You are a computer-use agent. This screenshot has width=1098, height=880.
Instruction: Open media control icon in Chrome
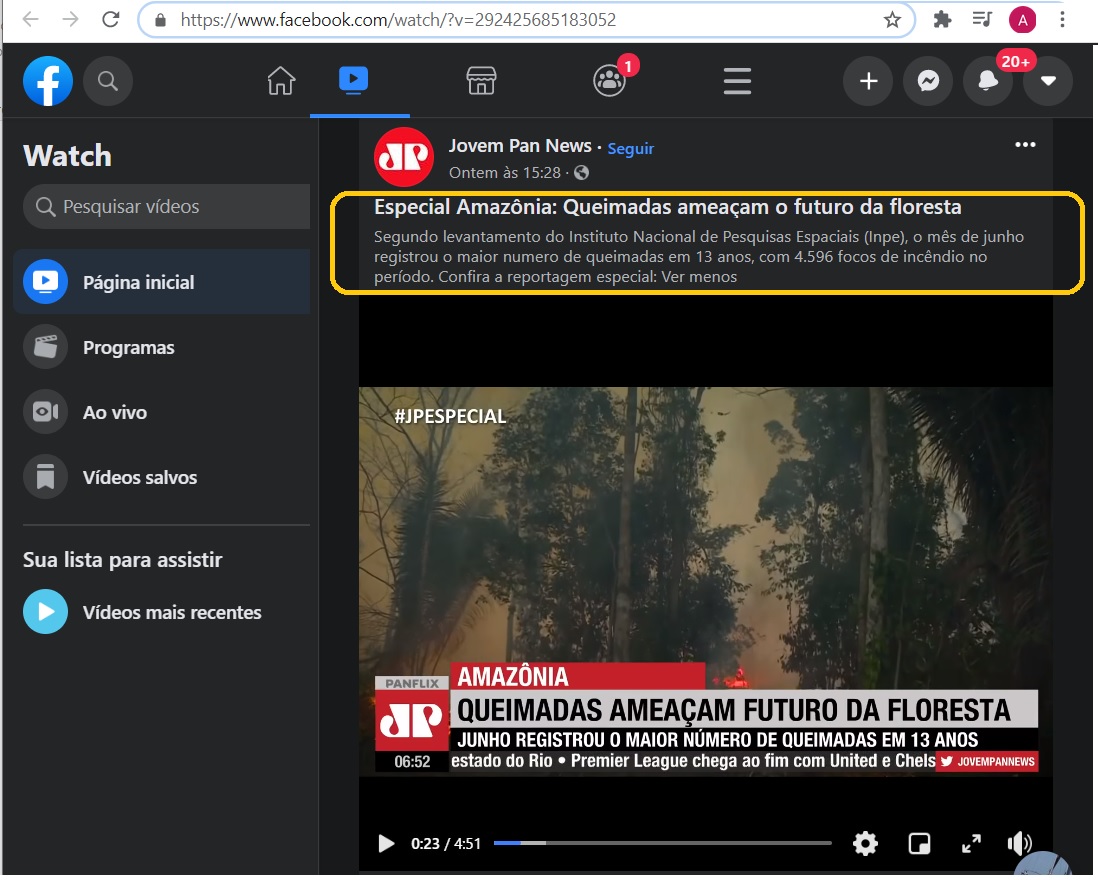982,20
